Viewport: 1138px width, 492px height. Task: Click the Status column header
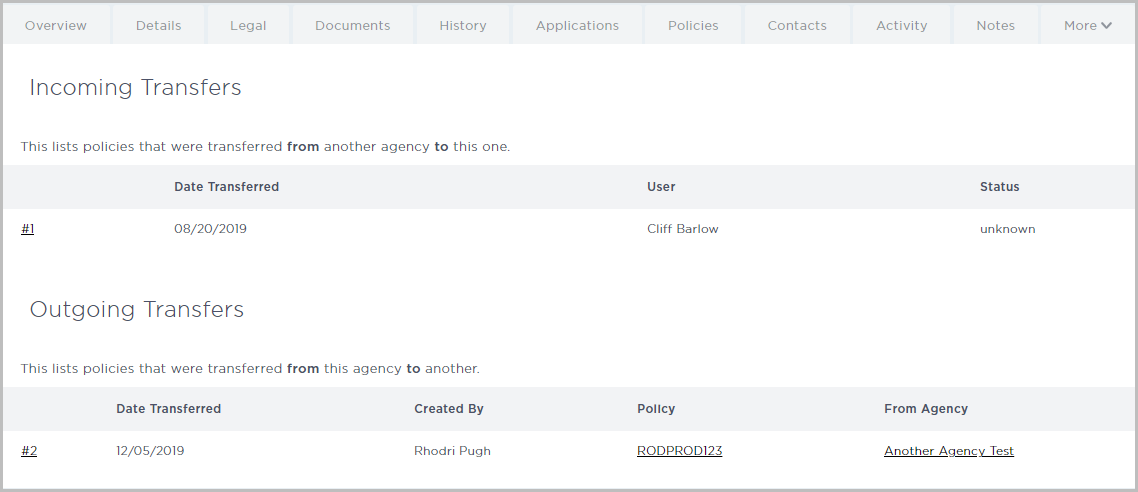(x=999, y=187)
